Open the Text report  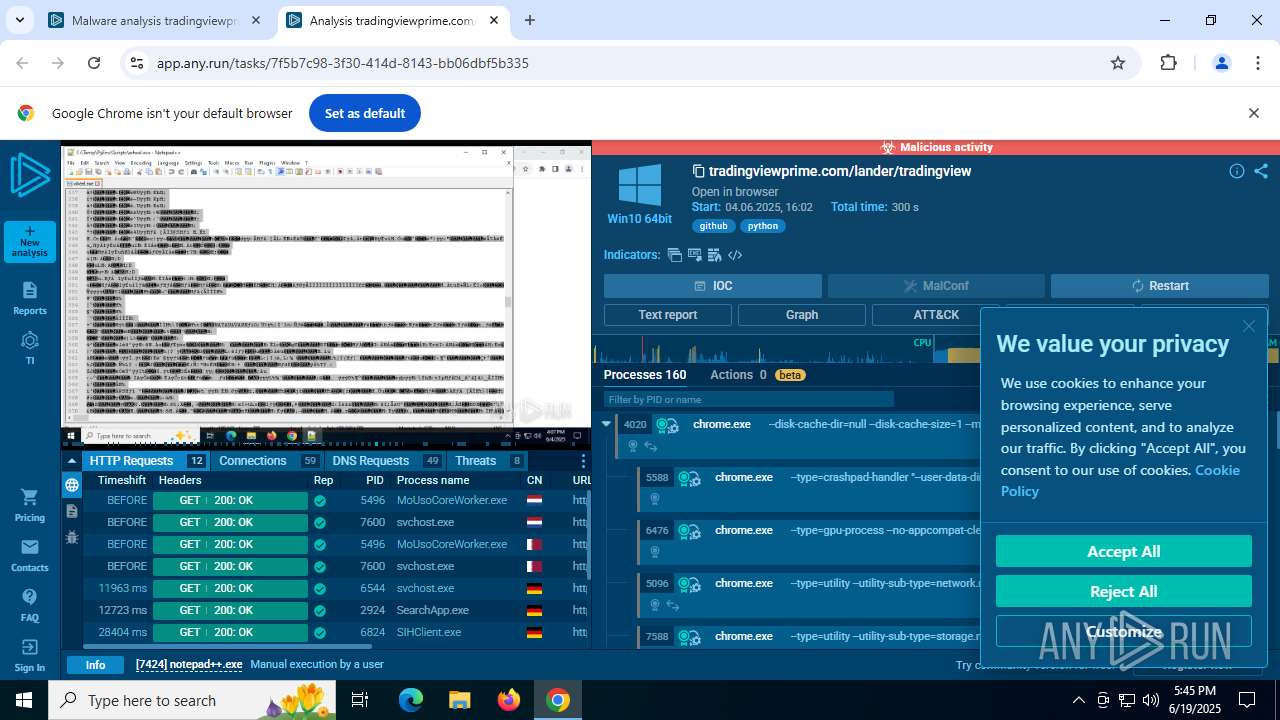click(x=667, y=315)
